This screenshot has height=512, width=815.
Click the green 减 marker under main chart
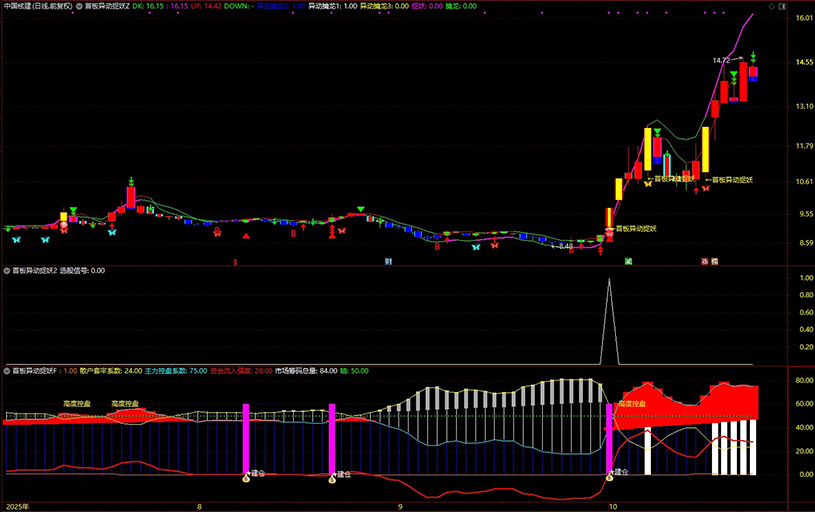tap(628, 262)
